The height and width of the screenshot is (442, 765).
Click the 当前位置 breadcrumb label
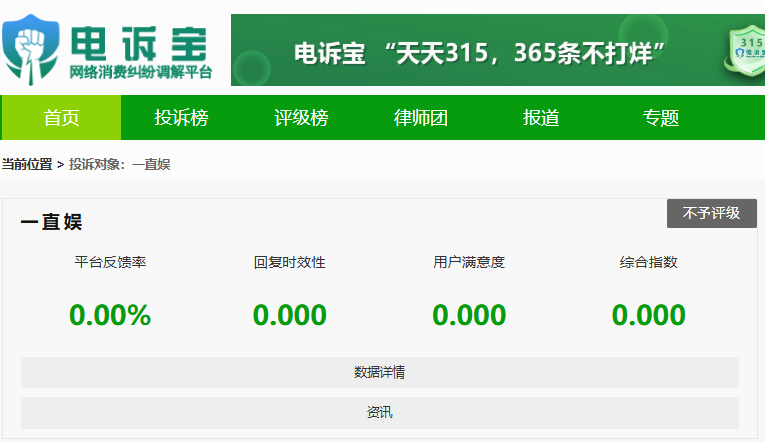pyautogui.click(x=27, y=164)
